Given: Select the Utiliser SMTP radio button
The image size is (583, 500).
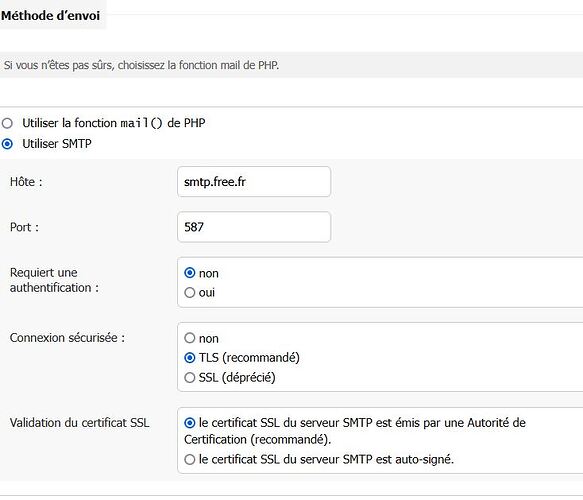Looking at the screenshot, I should point(7,144).
